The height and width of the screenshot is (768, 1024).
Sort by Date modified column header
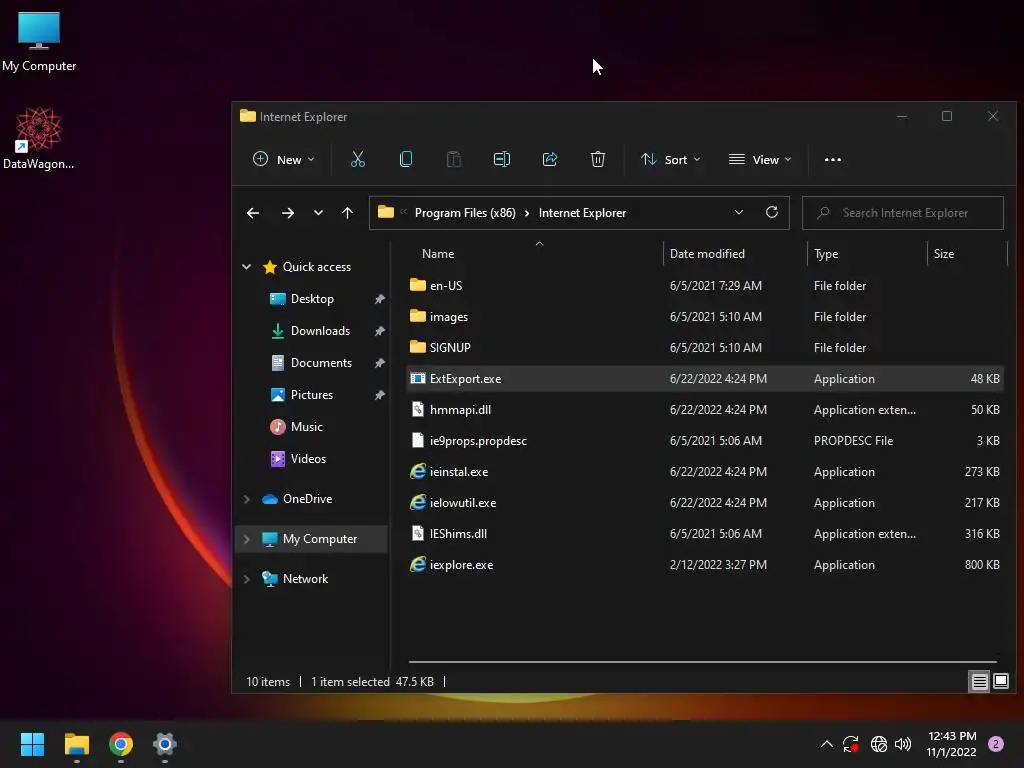tap(735, 253)
